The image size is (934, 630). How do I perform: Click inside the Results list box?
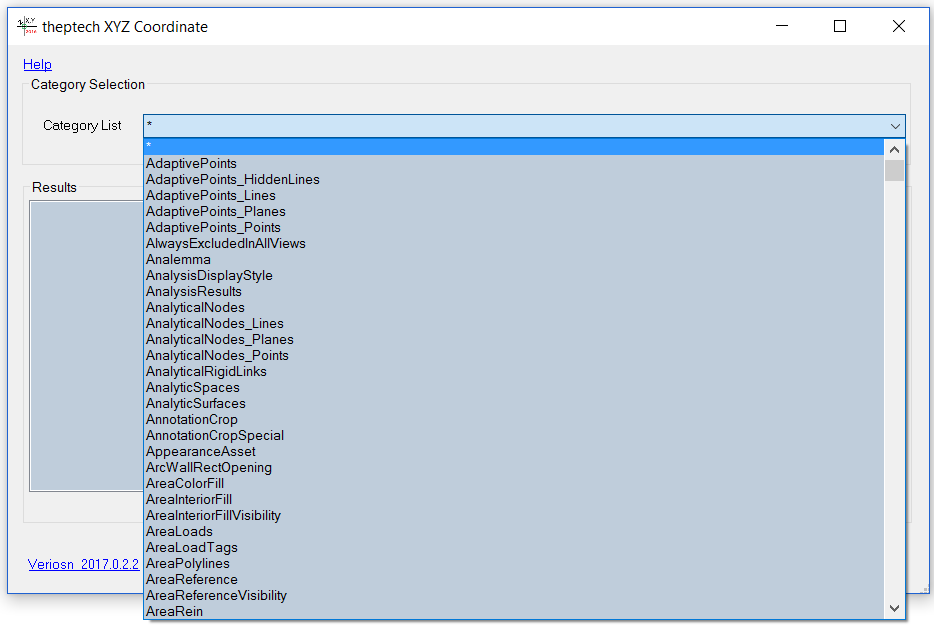[86, 346]
